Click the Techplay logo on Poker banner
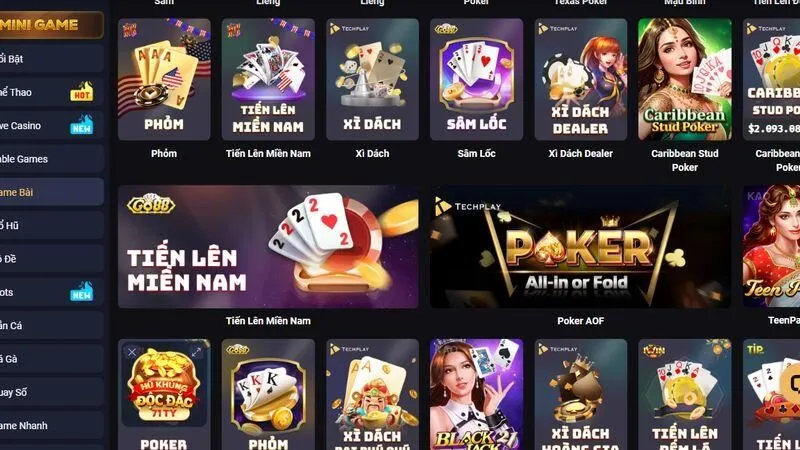The width and height of the screenshot is (800, 450). click(468, 206)
